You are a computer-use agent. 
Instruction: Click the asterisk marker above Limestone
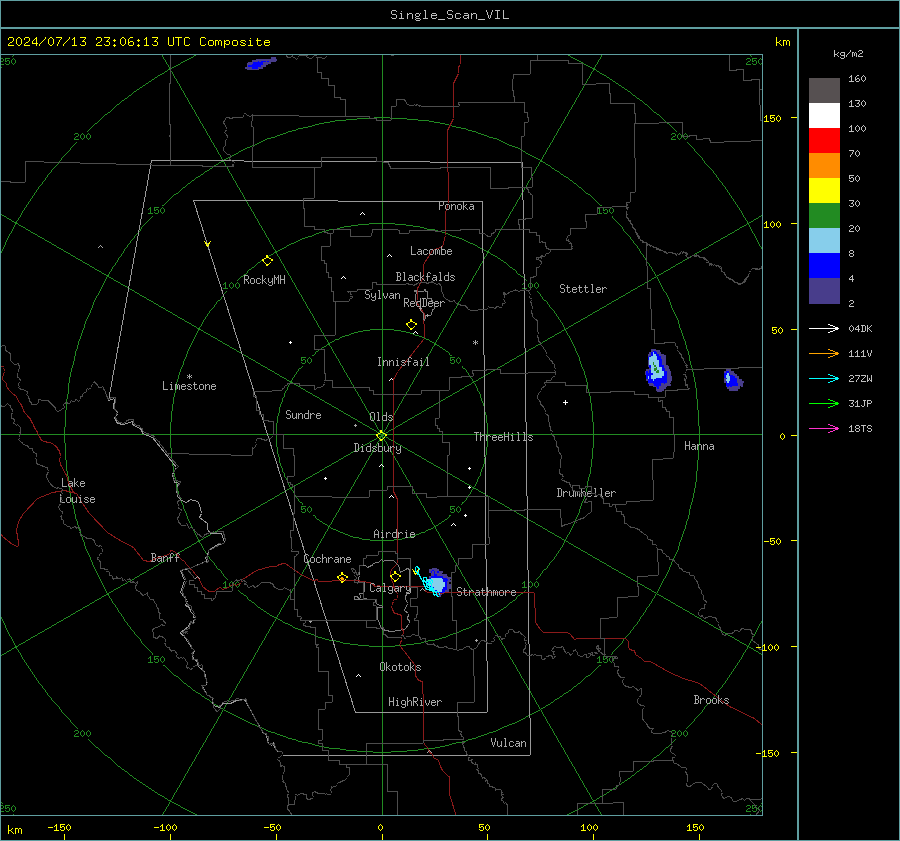point(189,377)
